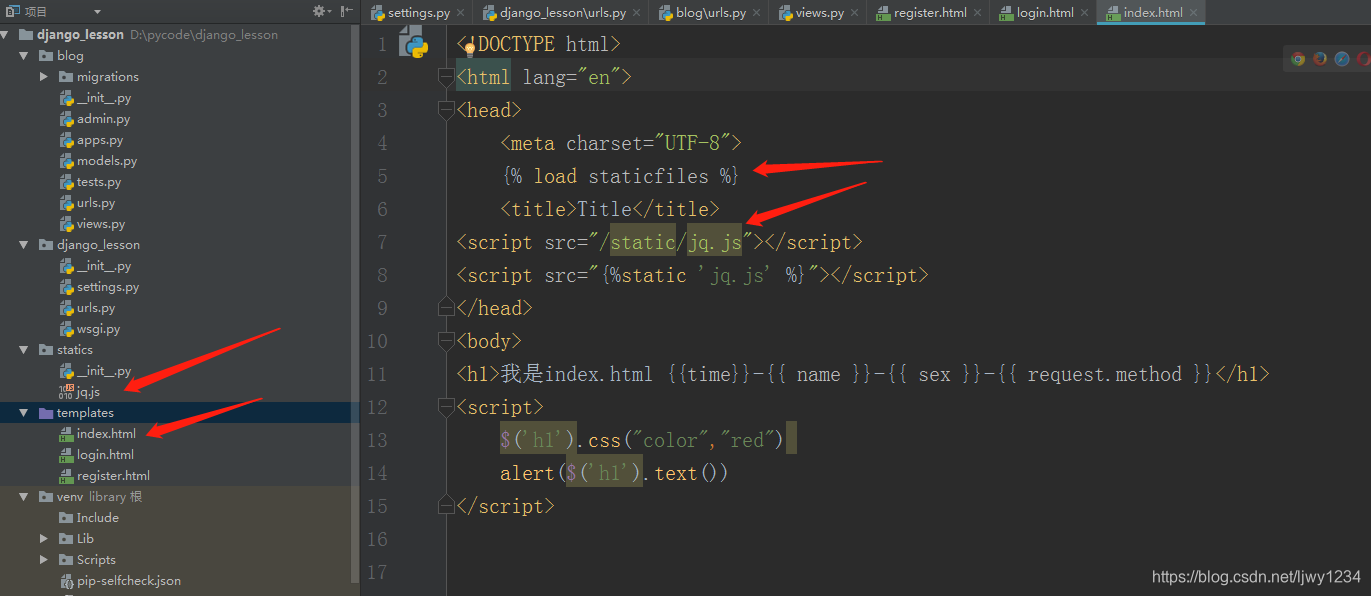Click the '<title>Title</title>' code line
1371x596 pixels.
(610, 209)
